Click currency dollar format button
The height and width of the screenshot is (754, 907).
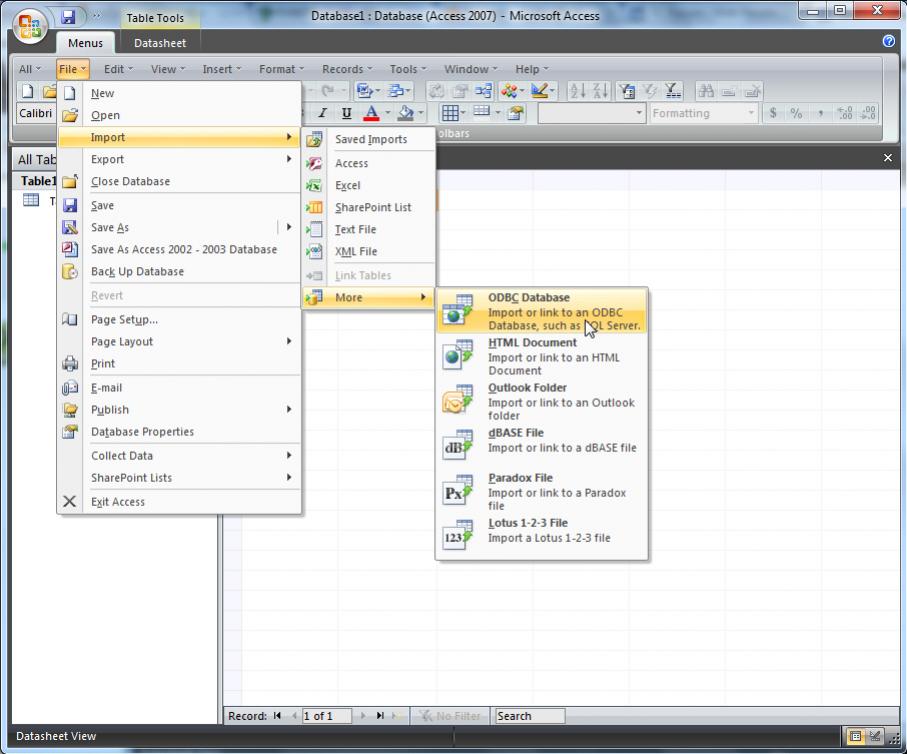point(773,113)
